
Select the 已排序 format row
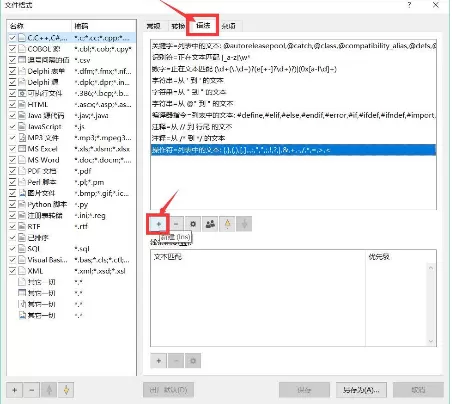tap(71, 238)
